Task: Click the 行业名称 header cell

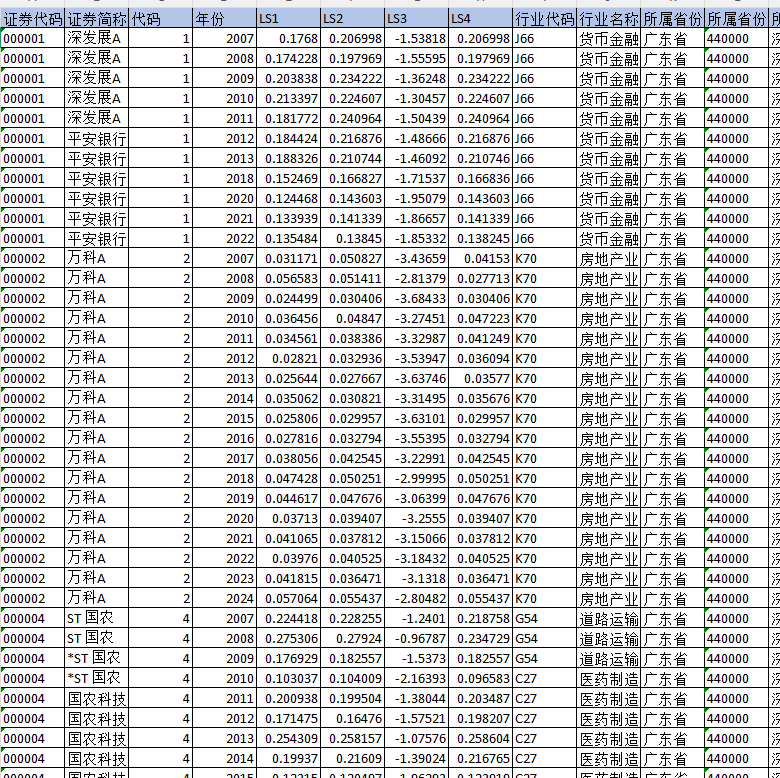Action: (608, 19)
